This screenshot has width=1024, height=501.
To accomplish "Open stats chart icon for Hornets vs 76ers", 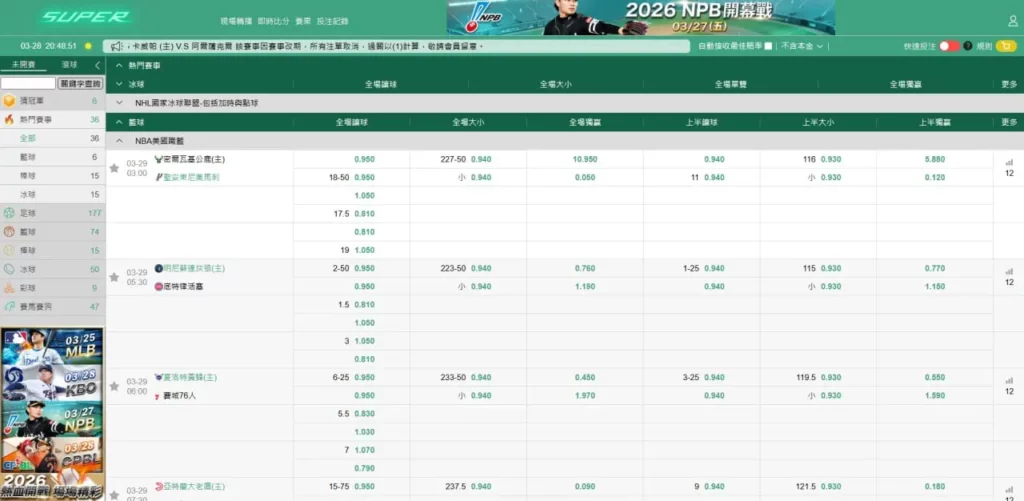I will [x=1009, y=380].
